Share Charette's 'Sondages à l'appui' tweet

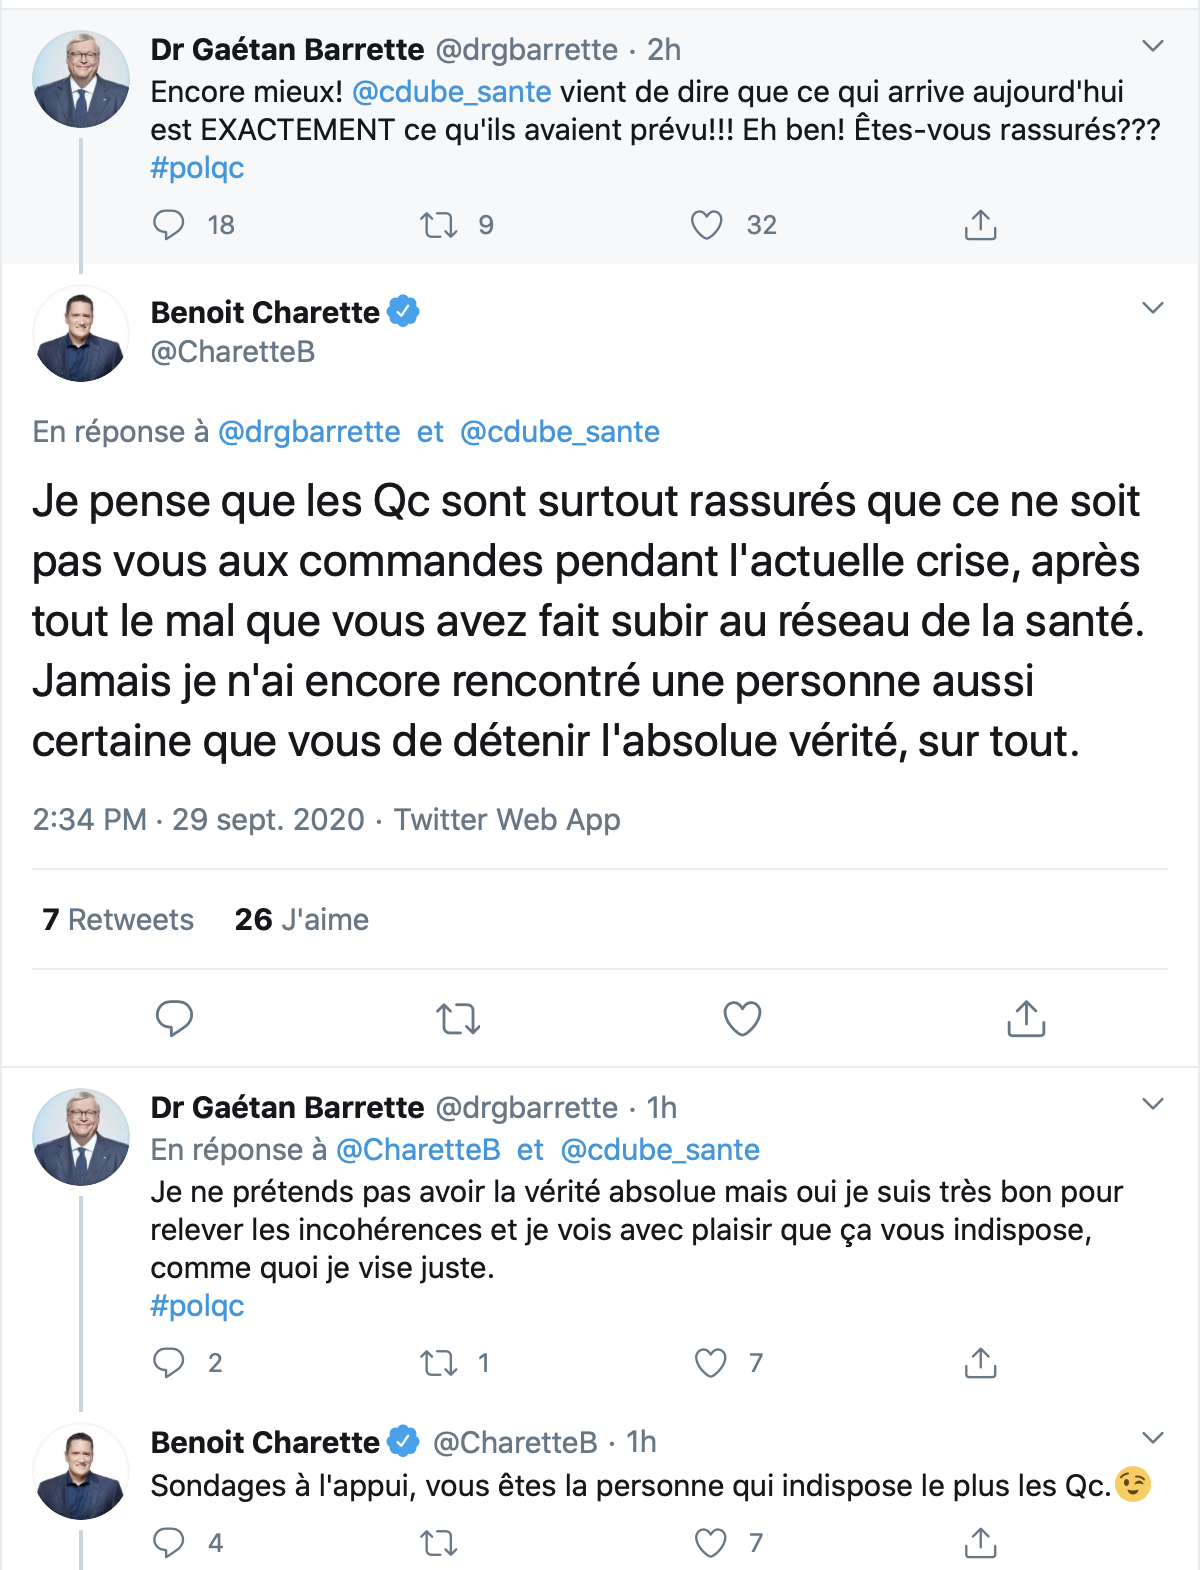coord(980,1543)
